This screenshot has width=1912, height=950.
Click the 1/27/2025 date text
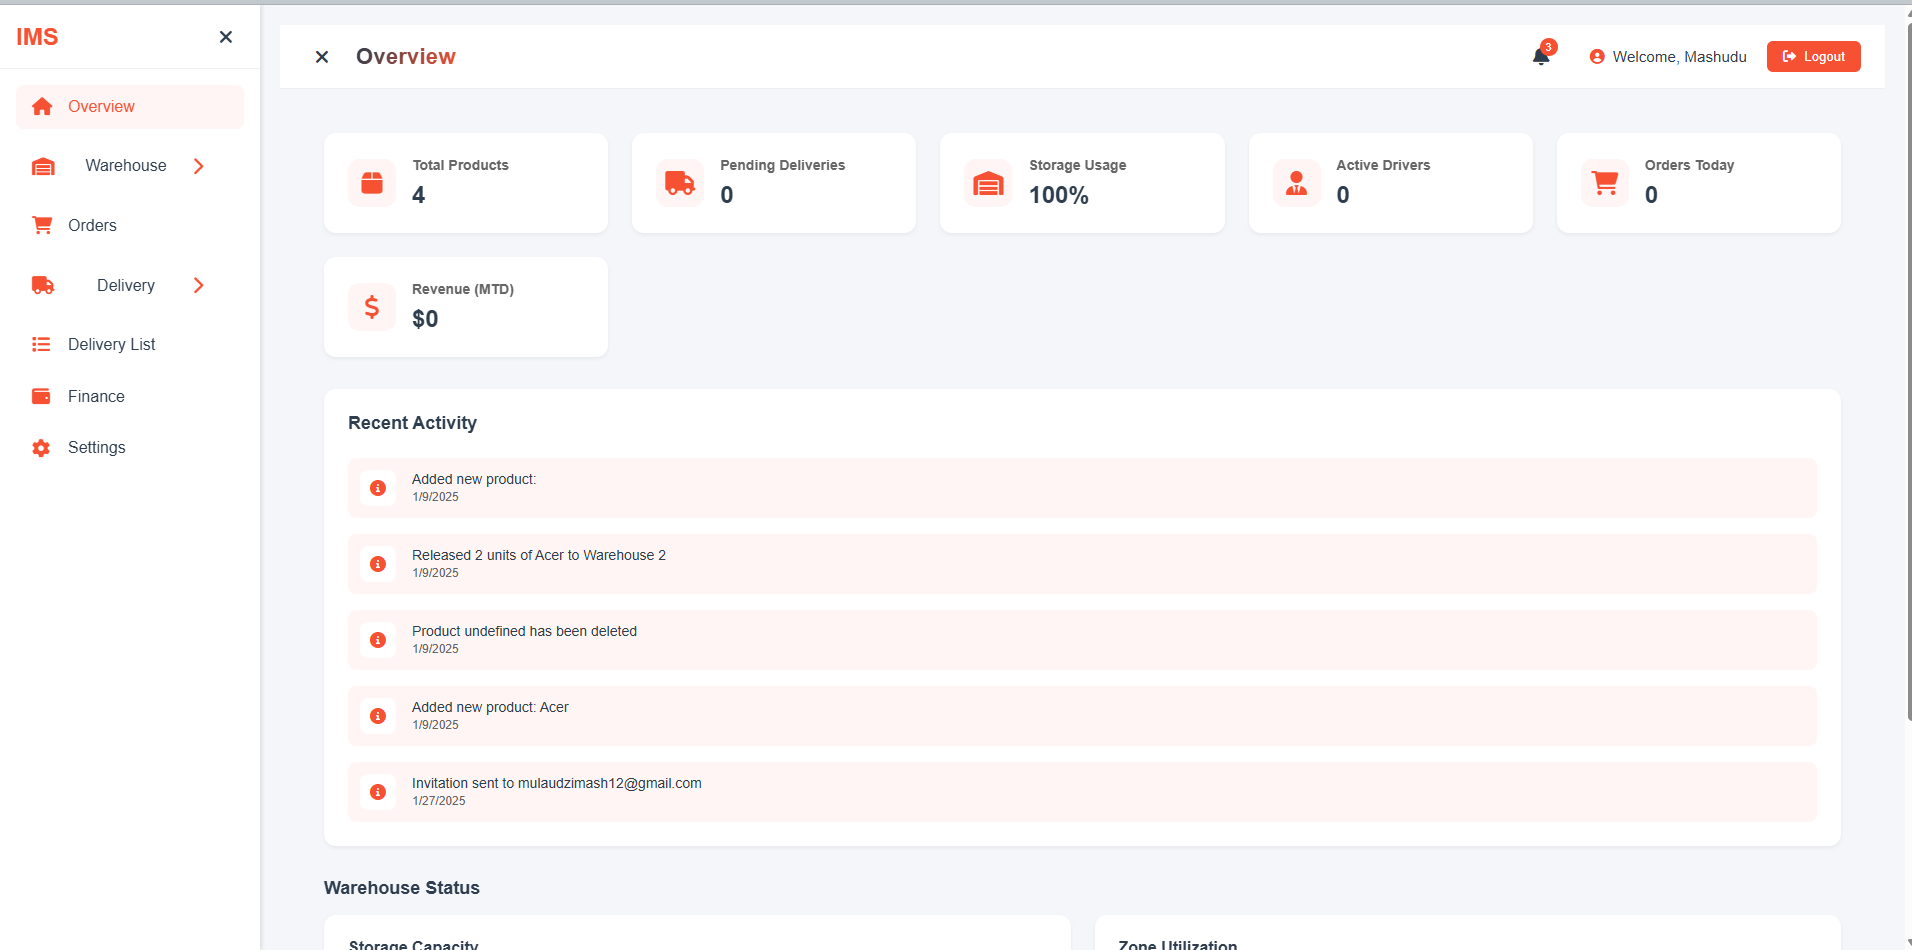pyautogui.click(x=439, y=801)
